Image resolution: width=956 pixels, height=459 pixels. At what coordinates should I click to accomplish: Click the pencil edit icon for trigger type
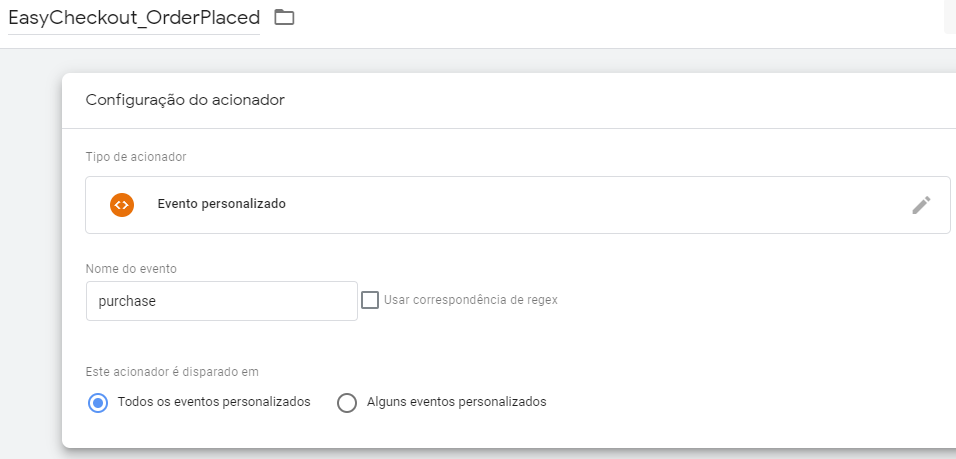click(921, 205)
